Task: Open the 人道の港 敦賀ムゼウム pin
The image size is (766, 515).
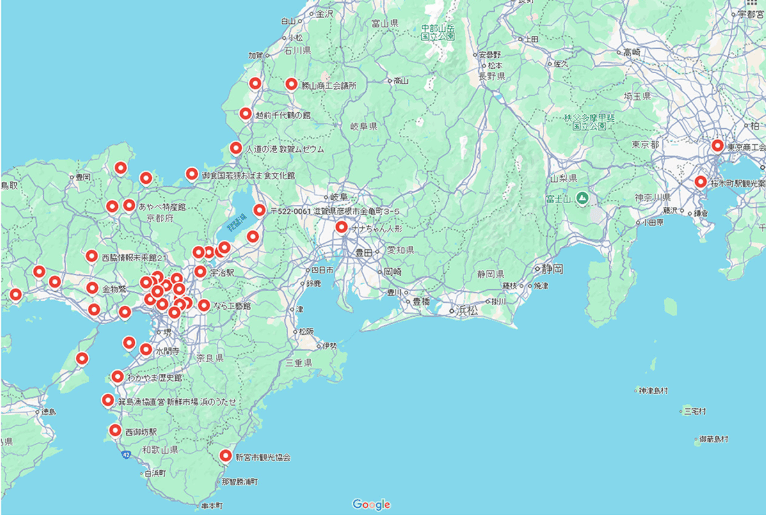Action: [236, 148]
